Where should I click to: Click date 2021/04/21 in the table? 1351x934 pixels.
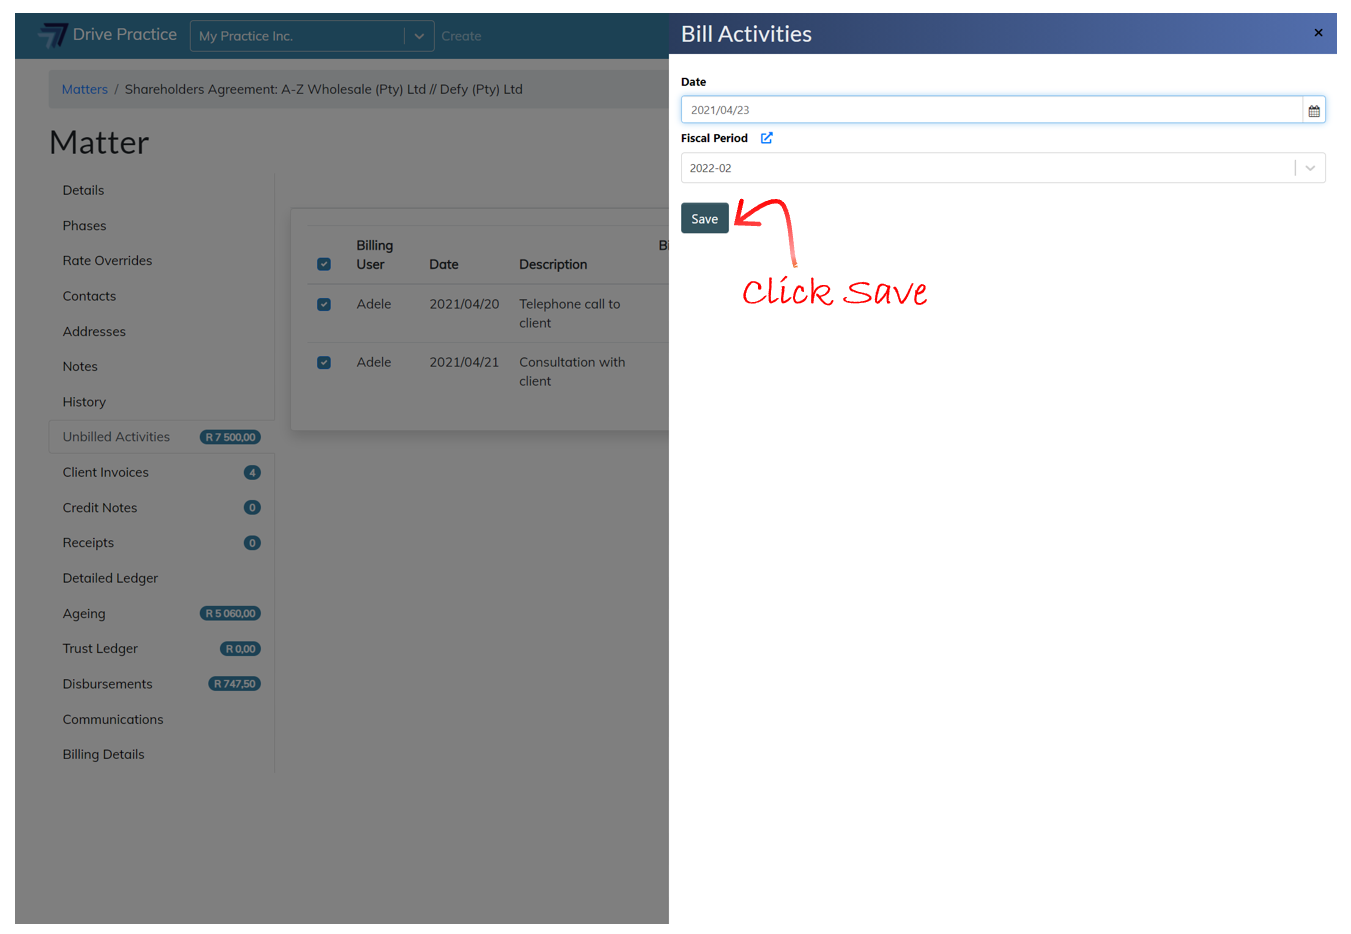click(x=464, y=362)
